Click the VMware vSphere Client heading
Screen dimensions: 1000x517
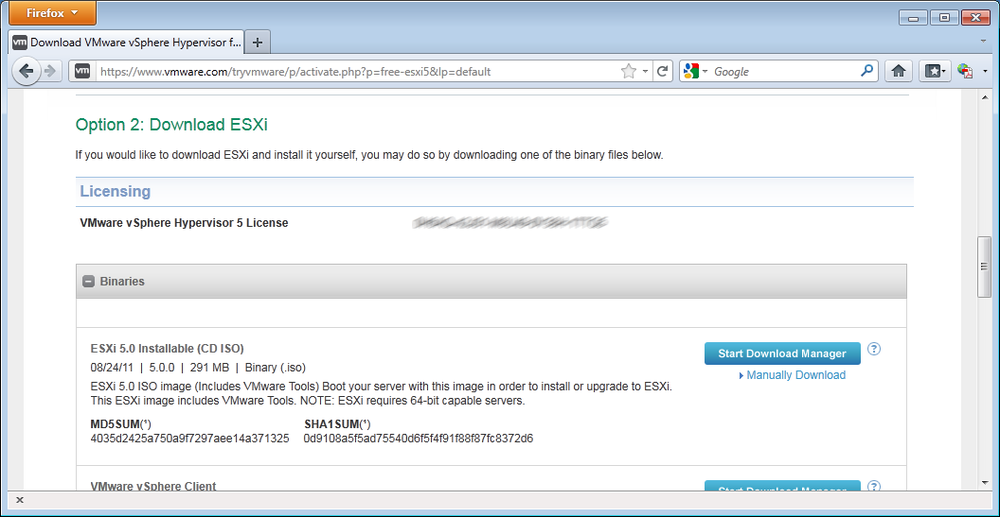(x=154, y=486)
